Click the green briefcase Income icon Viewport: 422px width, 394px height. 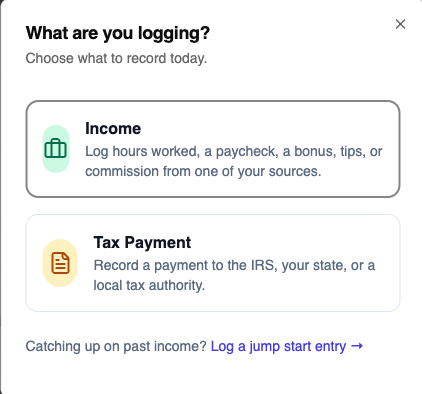tap(56, 149)
